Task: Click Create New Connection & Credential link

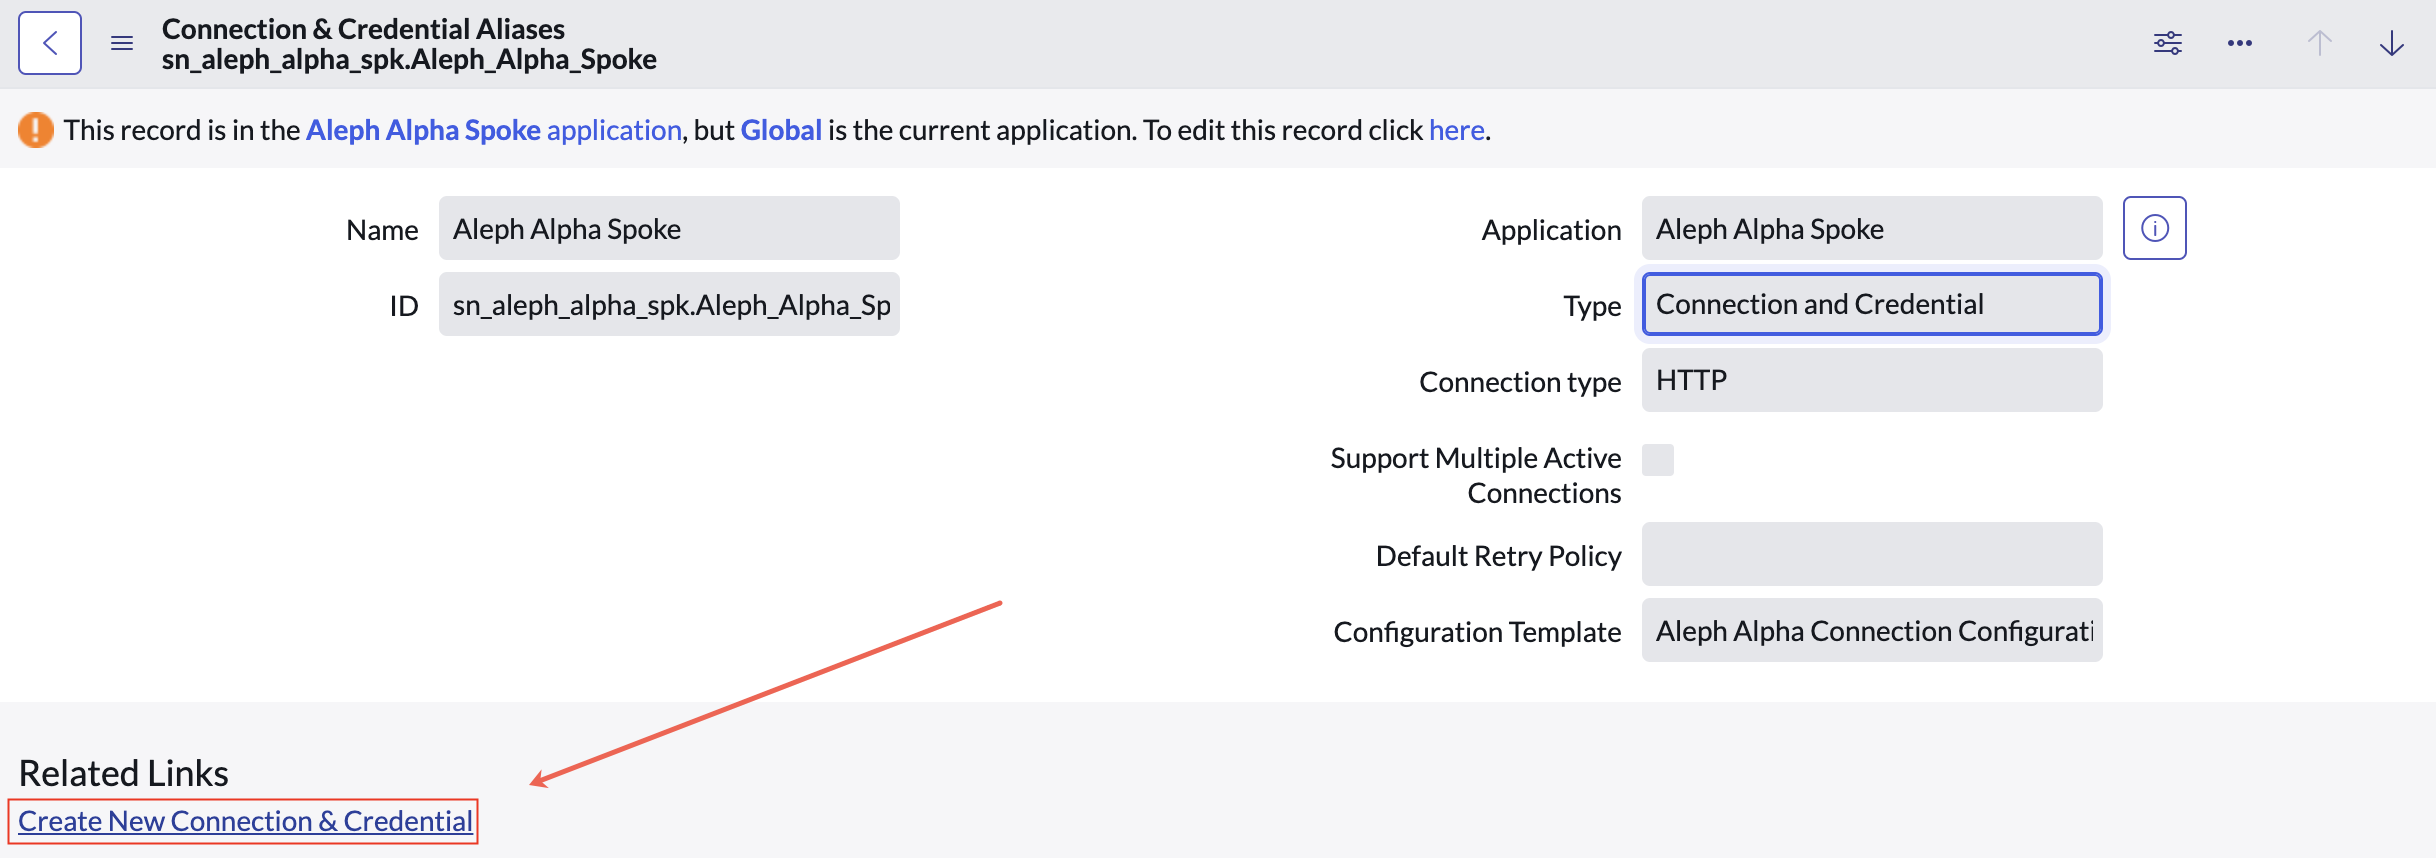Action: click(x=245, y=821)
